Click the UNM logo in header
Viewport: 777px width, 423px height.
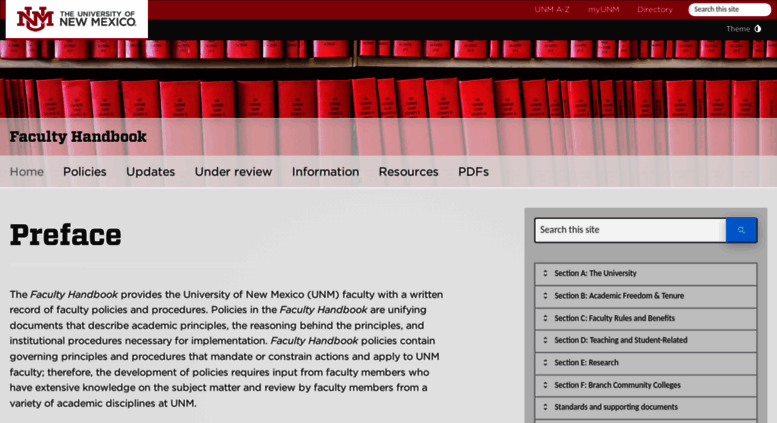(77, 19)
